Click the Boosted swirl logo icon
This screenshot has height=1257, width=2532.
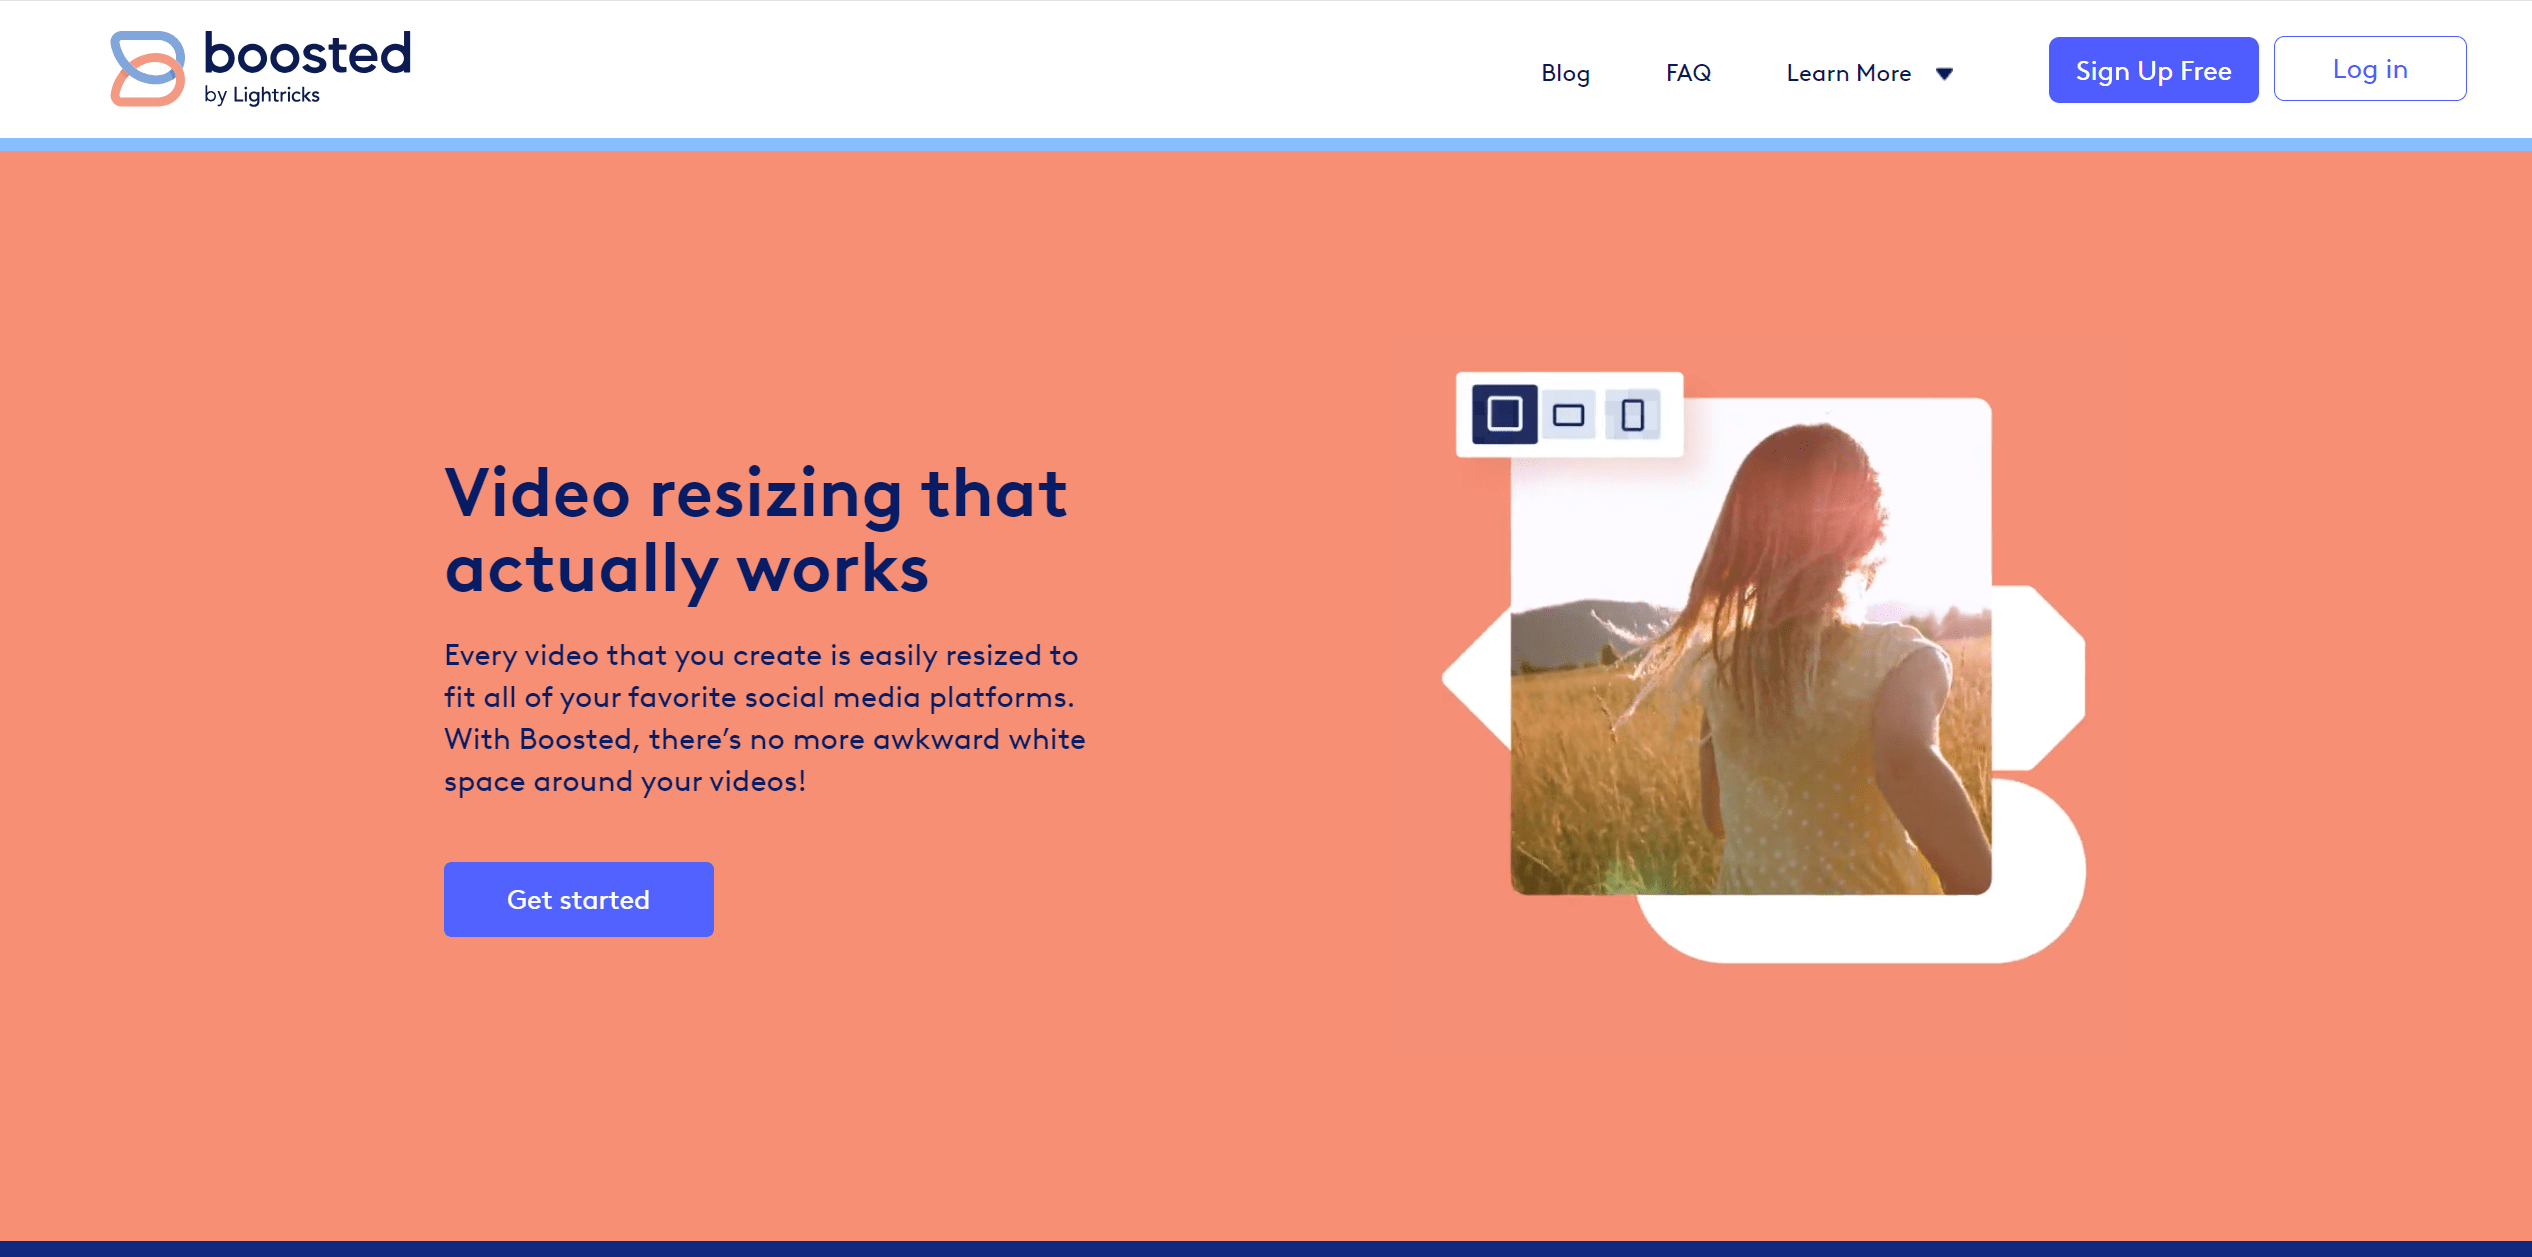(x=147, y=68)
